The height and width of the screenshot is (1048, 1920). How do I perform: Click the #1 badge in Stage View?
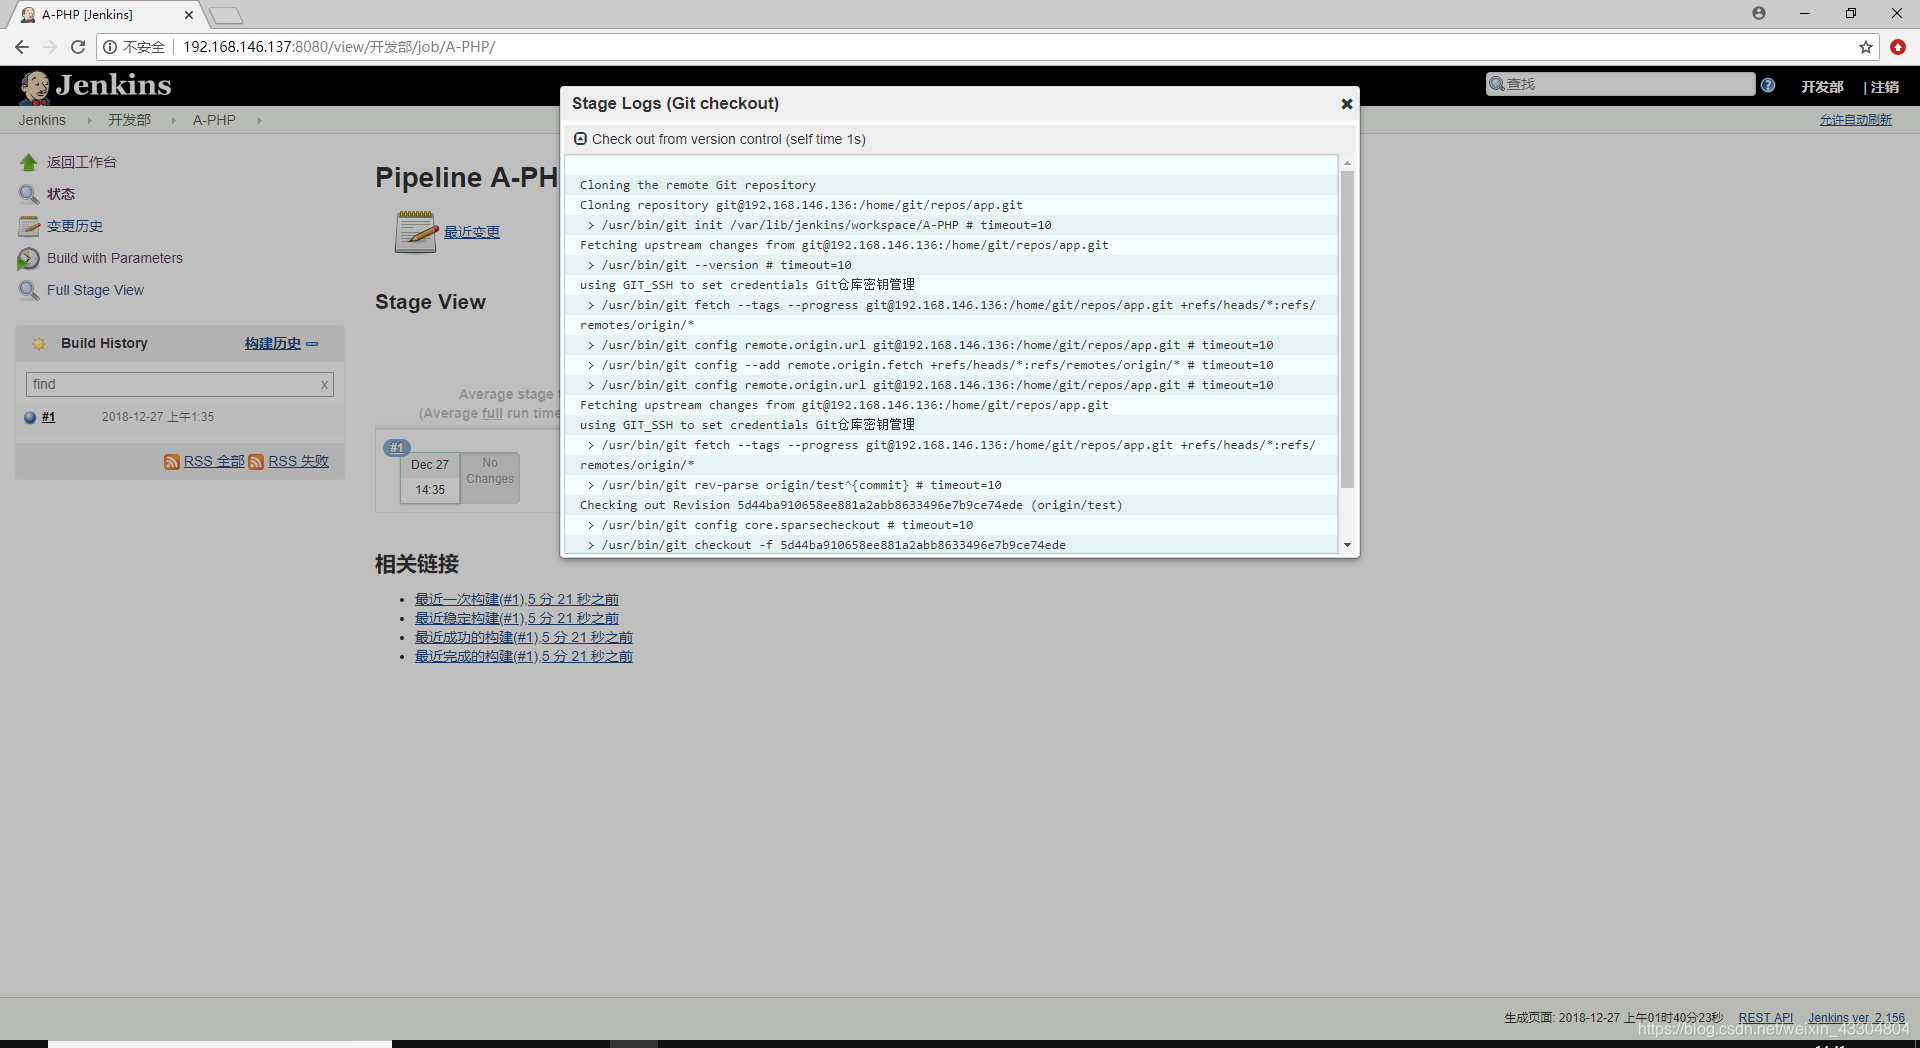tap(397, 448)
